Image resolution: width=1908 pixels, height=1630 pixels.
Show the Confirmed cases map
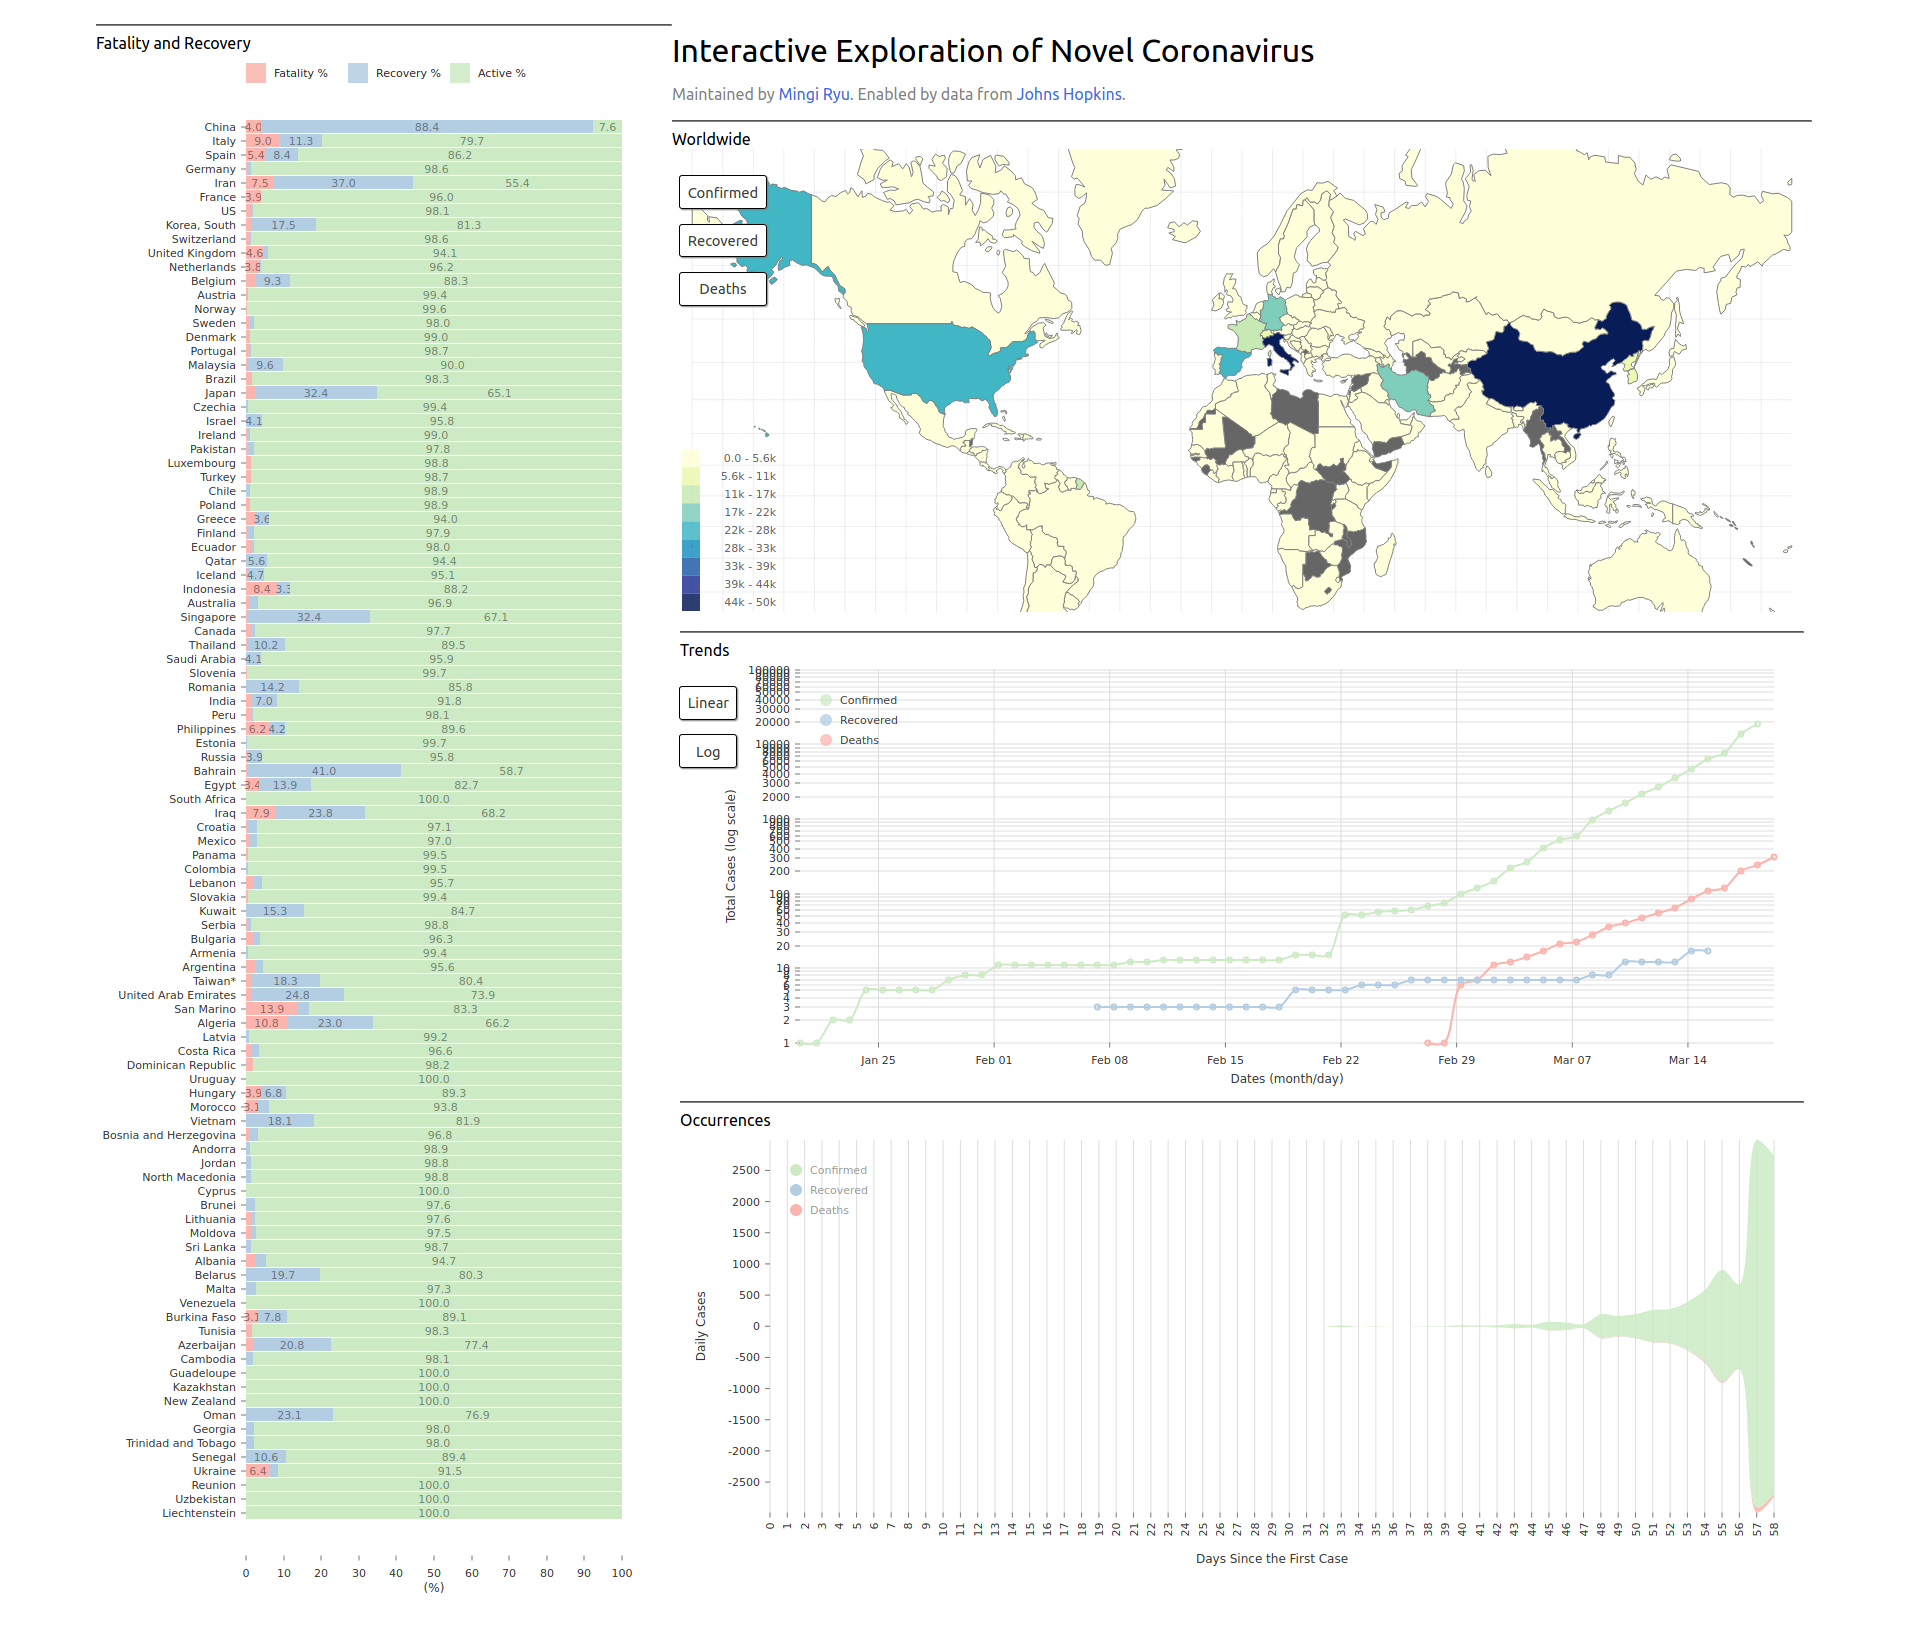[x=722, y=192]
